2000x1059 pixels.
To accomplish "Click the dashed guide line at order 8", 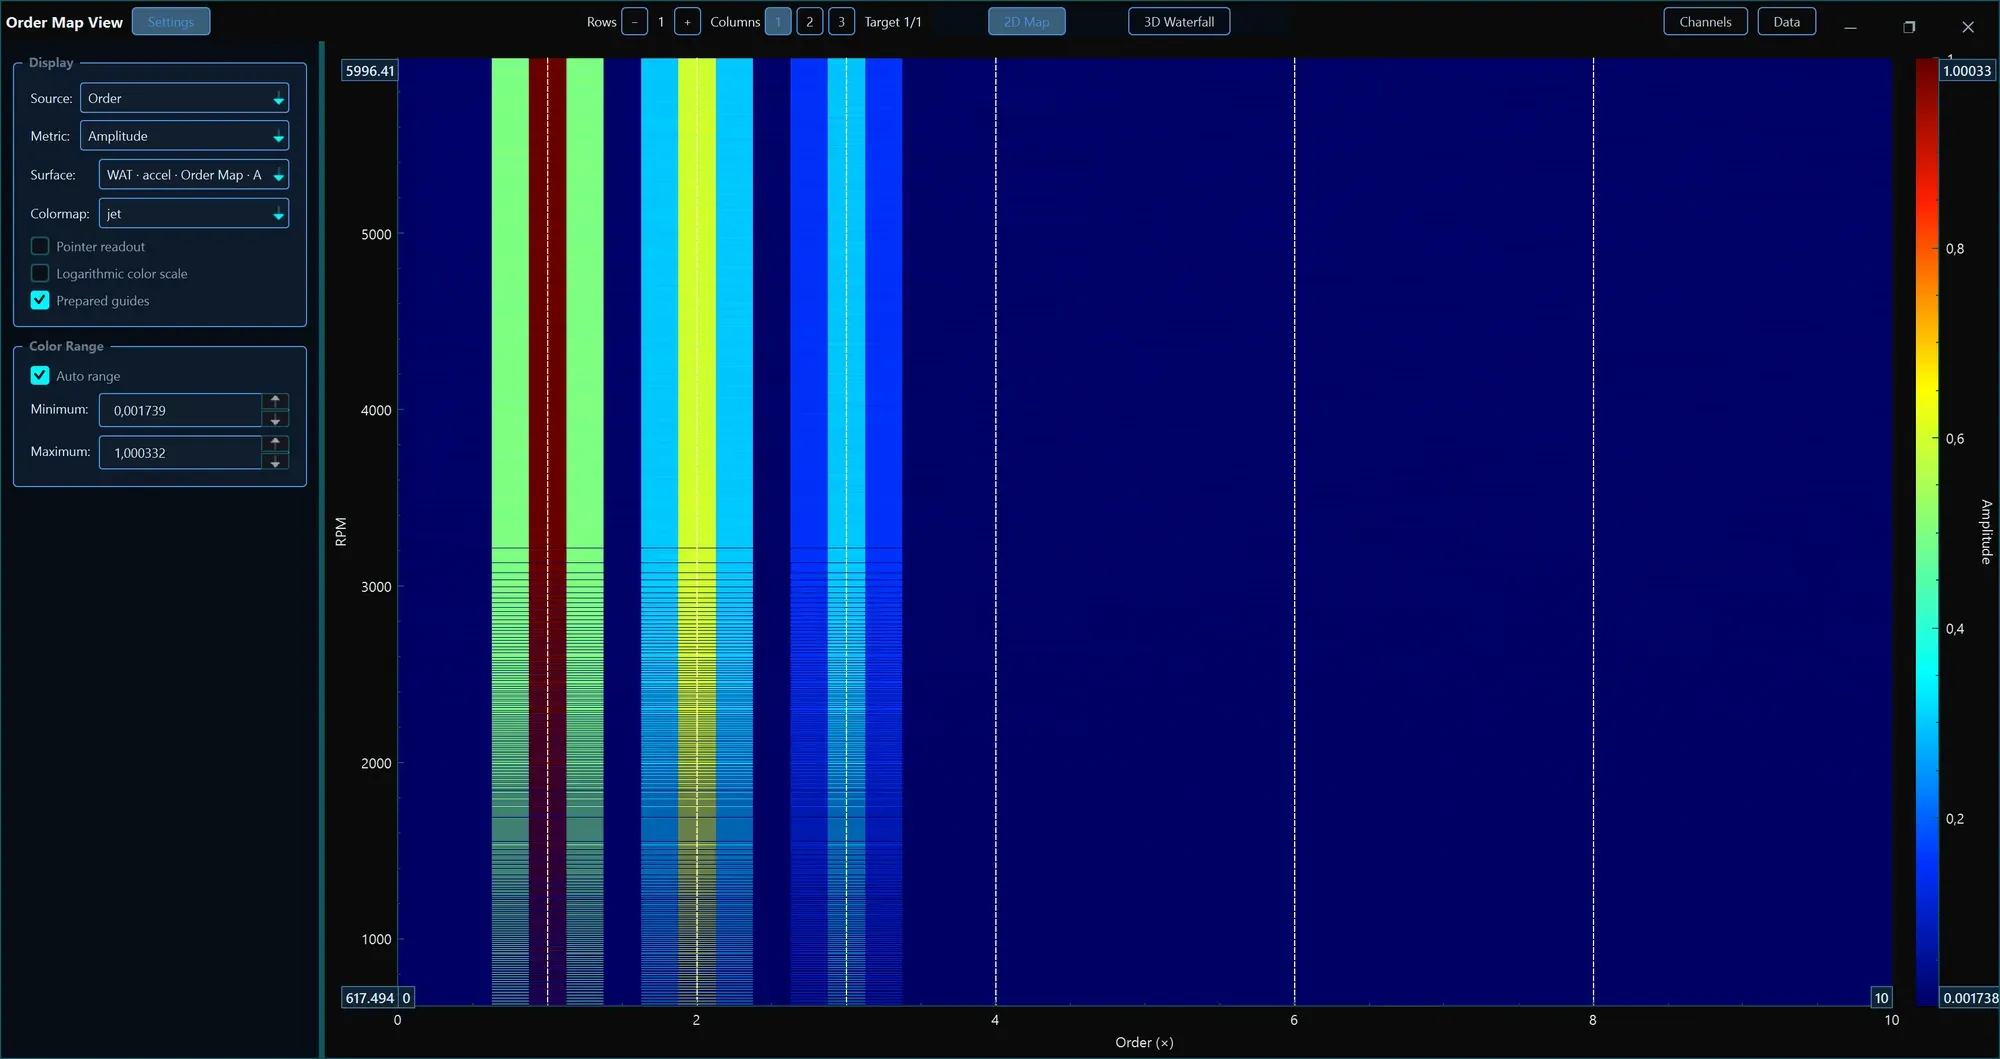I will coord(1593,532).
